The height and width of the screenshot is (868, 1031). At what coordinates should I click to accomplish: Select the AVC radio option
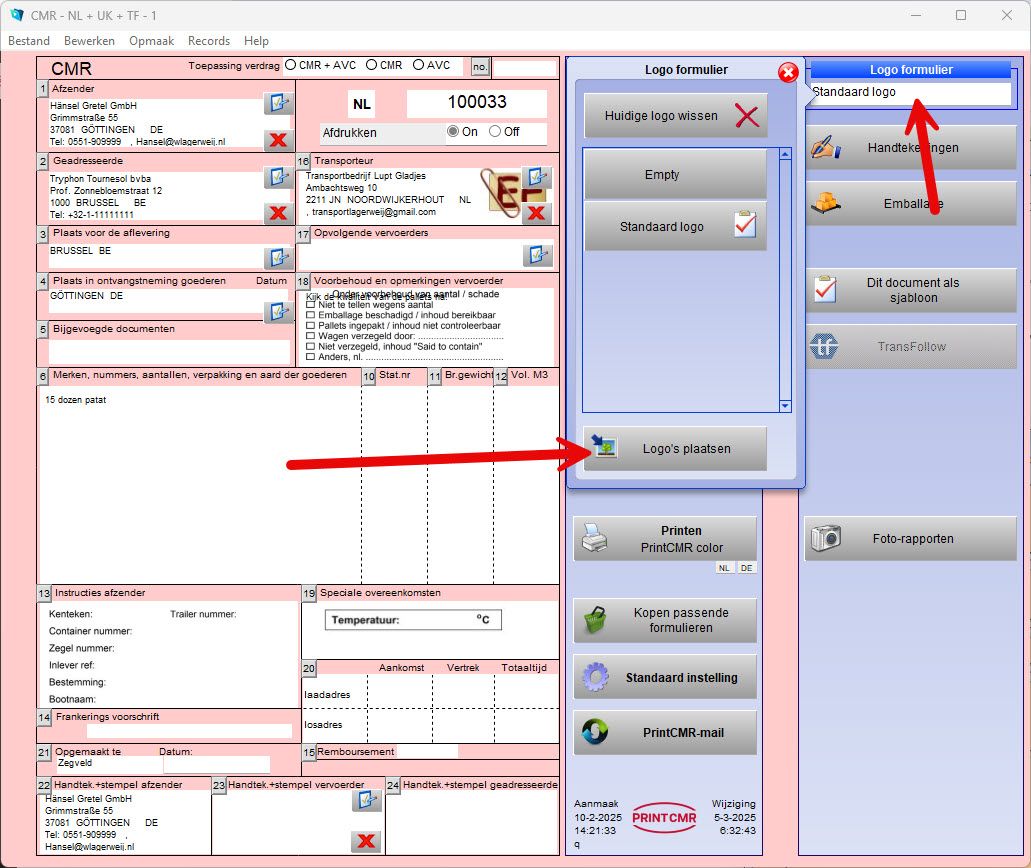pyautogui.click(x=417, y=65)
